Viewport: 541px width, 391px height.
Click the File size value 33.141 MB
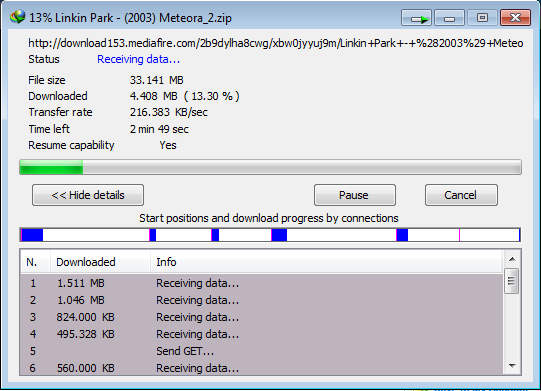click(x=157, y=80)
